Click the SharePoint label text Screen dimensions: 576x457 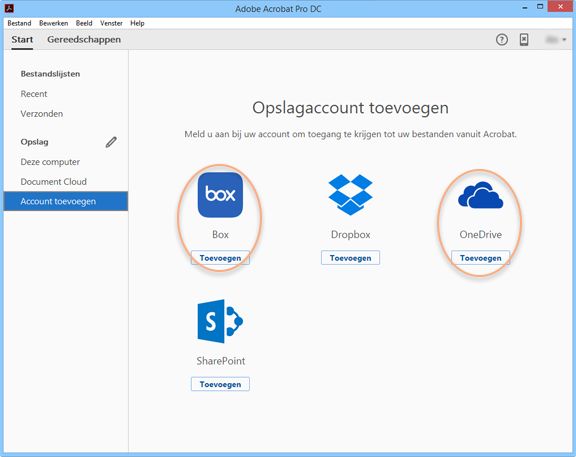[x=220, y=361]
